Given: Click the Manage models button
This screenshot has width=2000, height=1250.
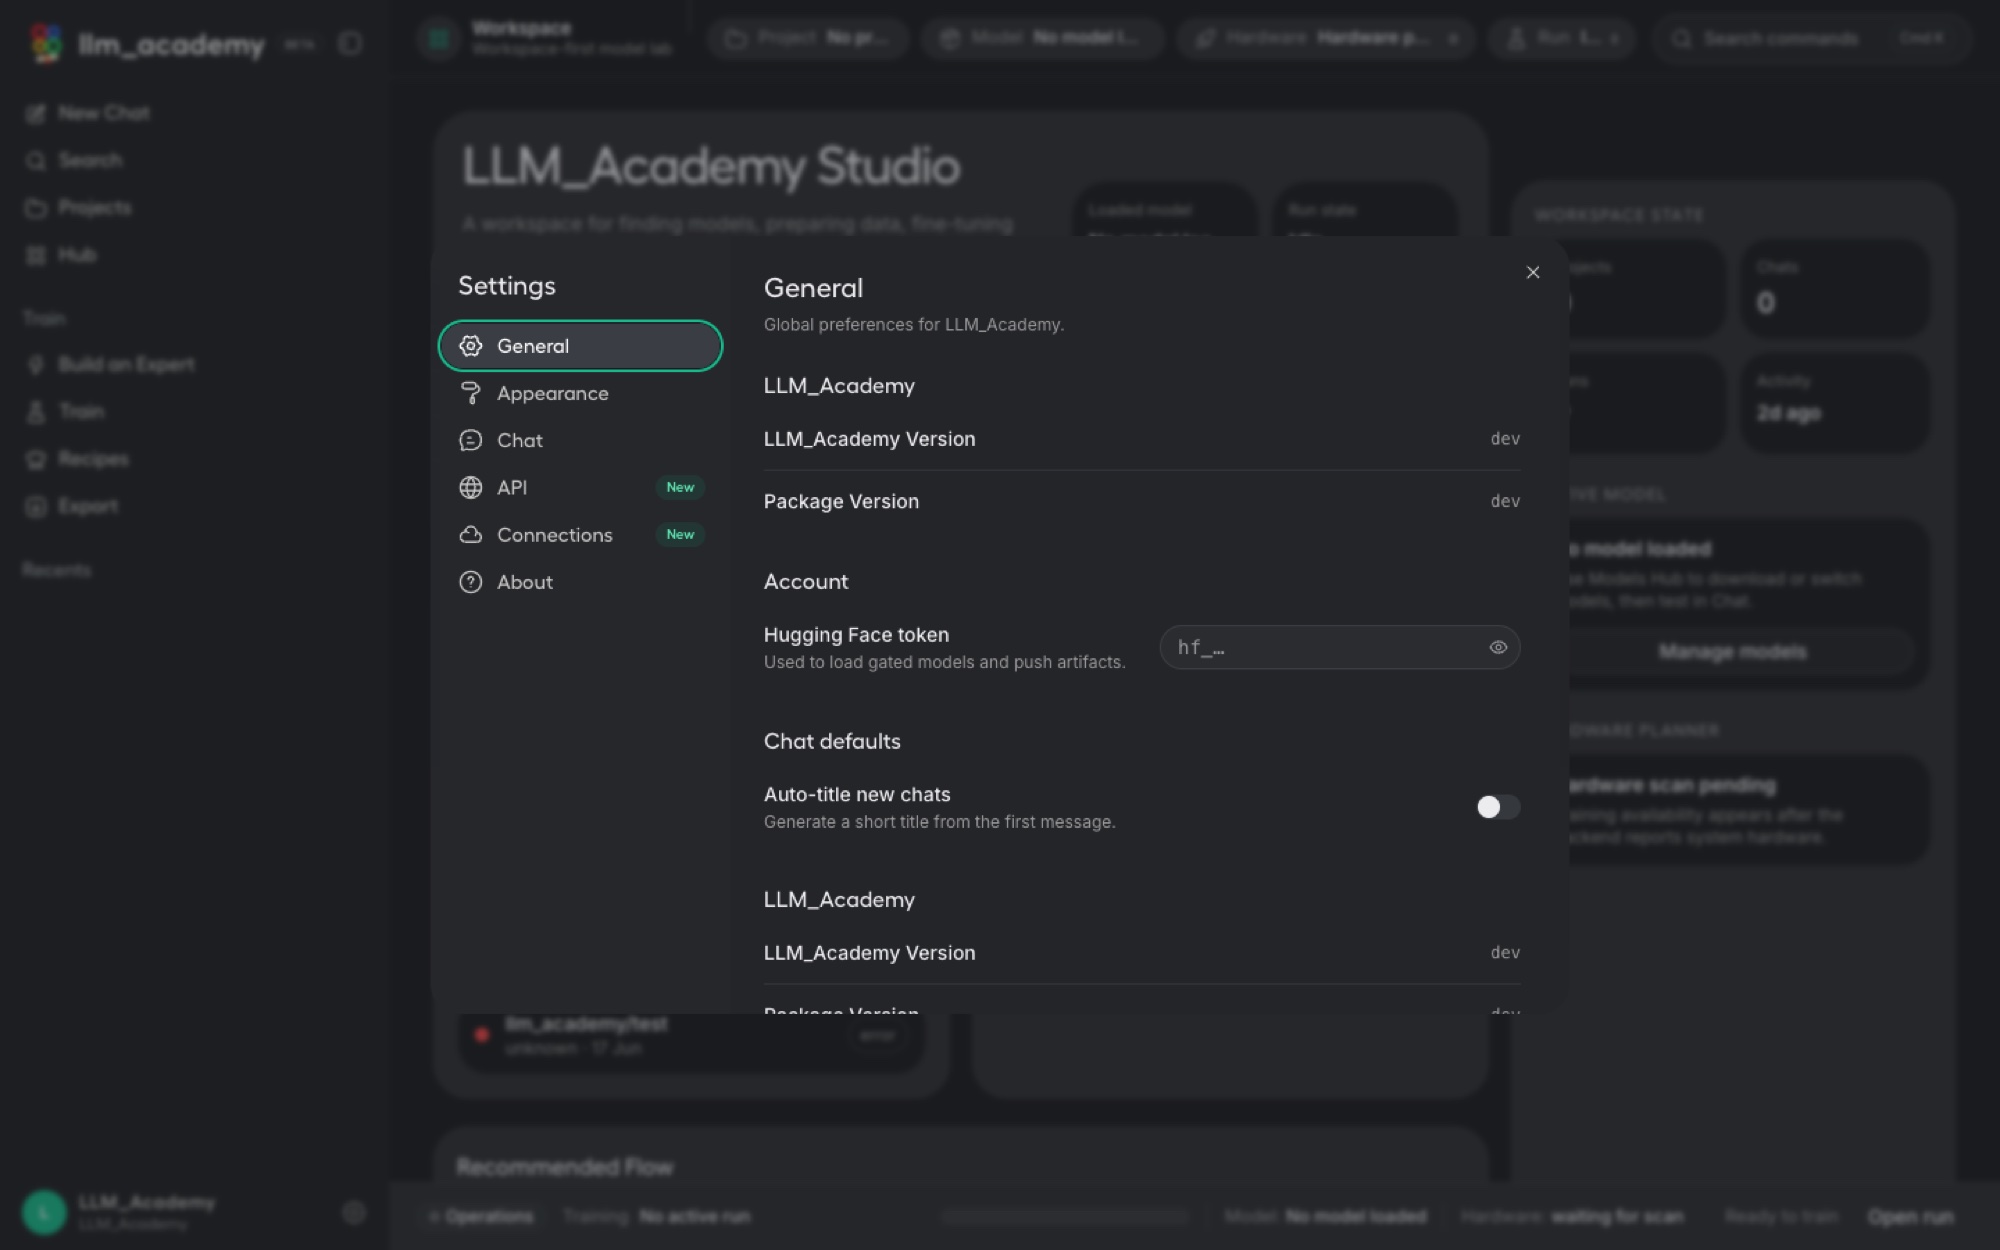Looking at the screenshot, I should [x=1733, y=652].
